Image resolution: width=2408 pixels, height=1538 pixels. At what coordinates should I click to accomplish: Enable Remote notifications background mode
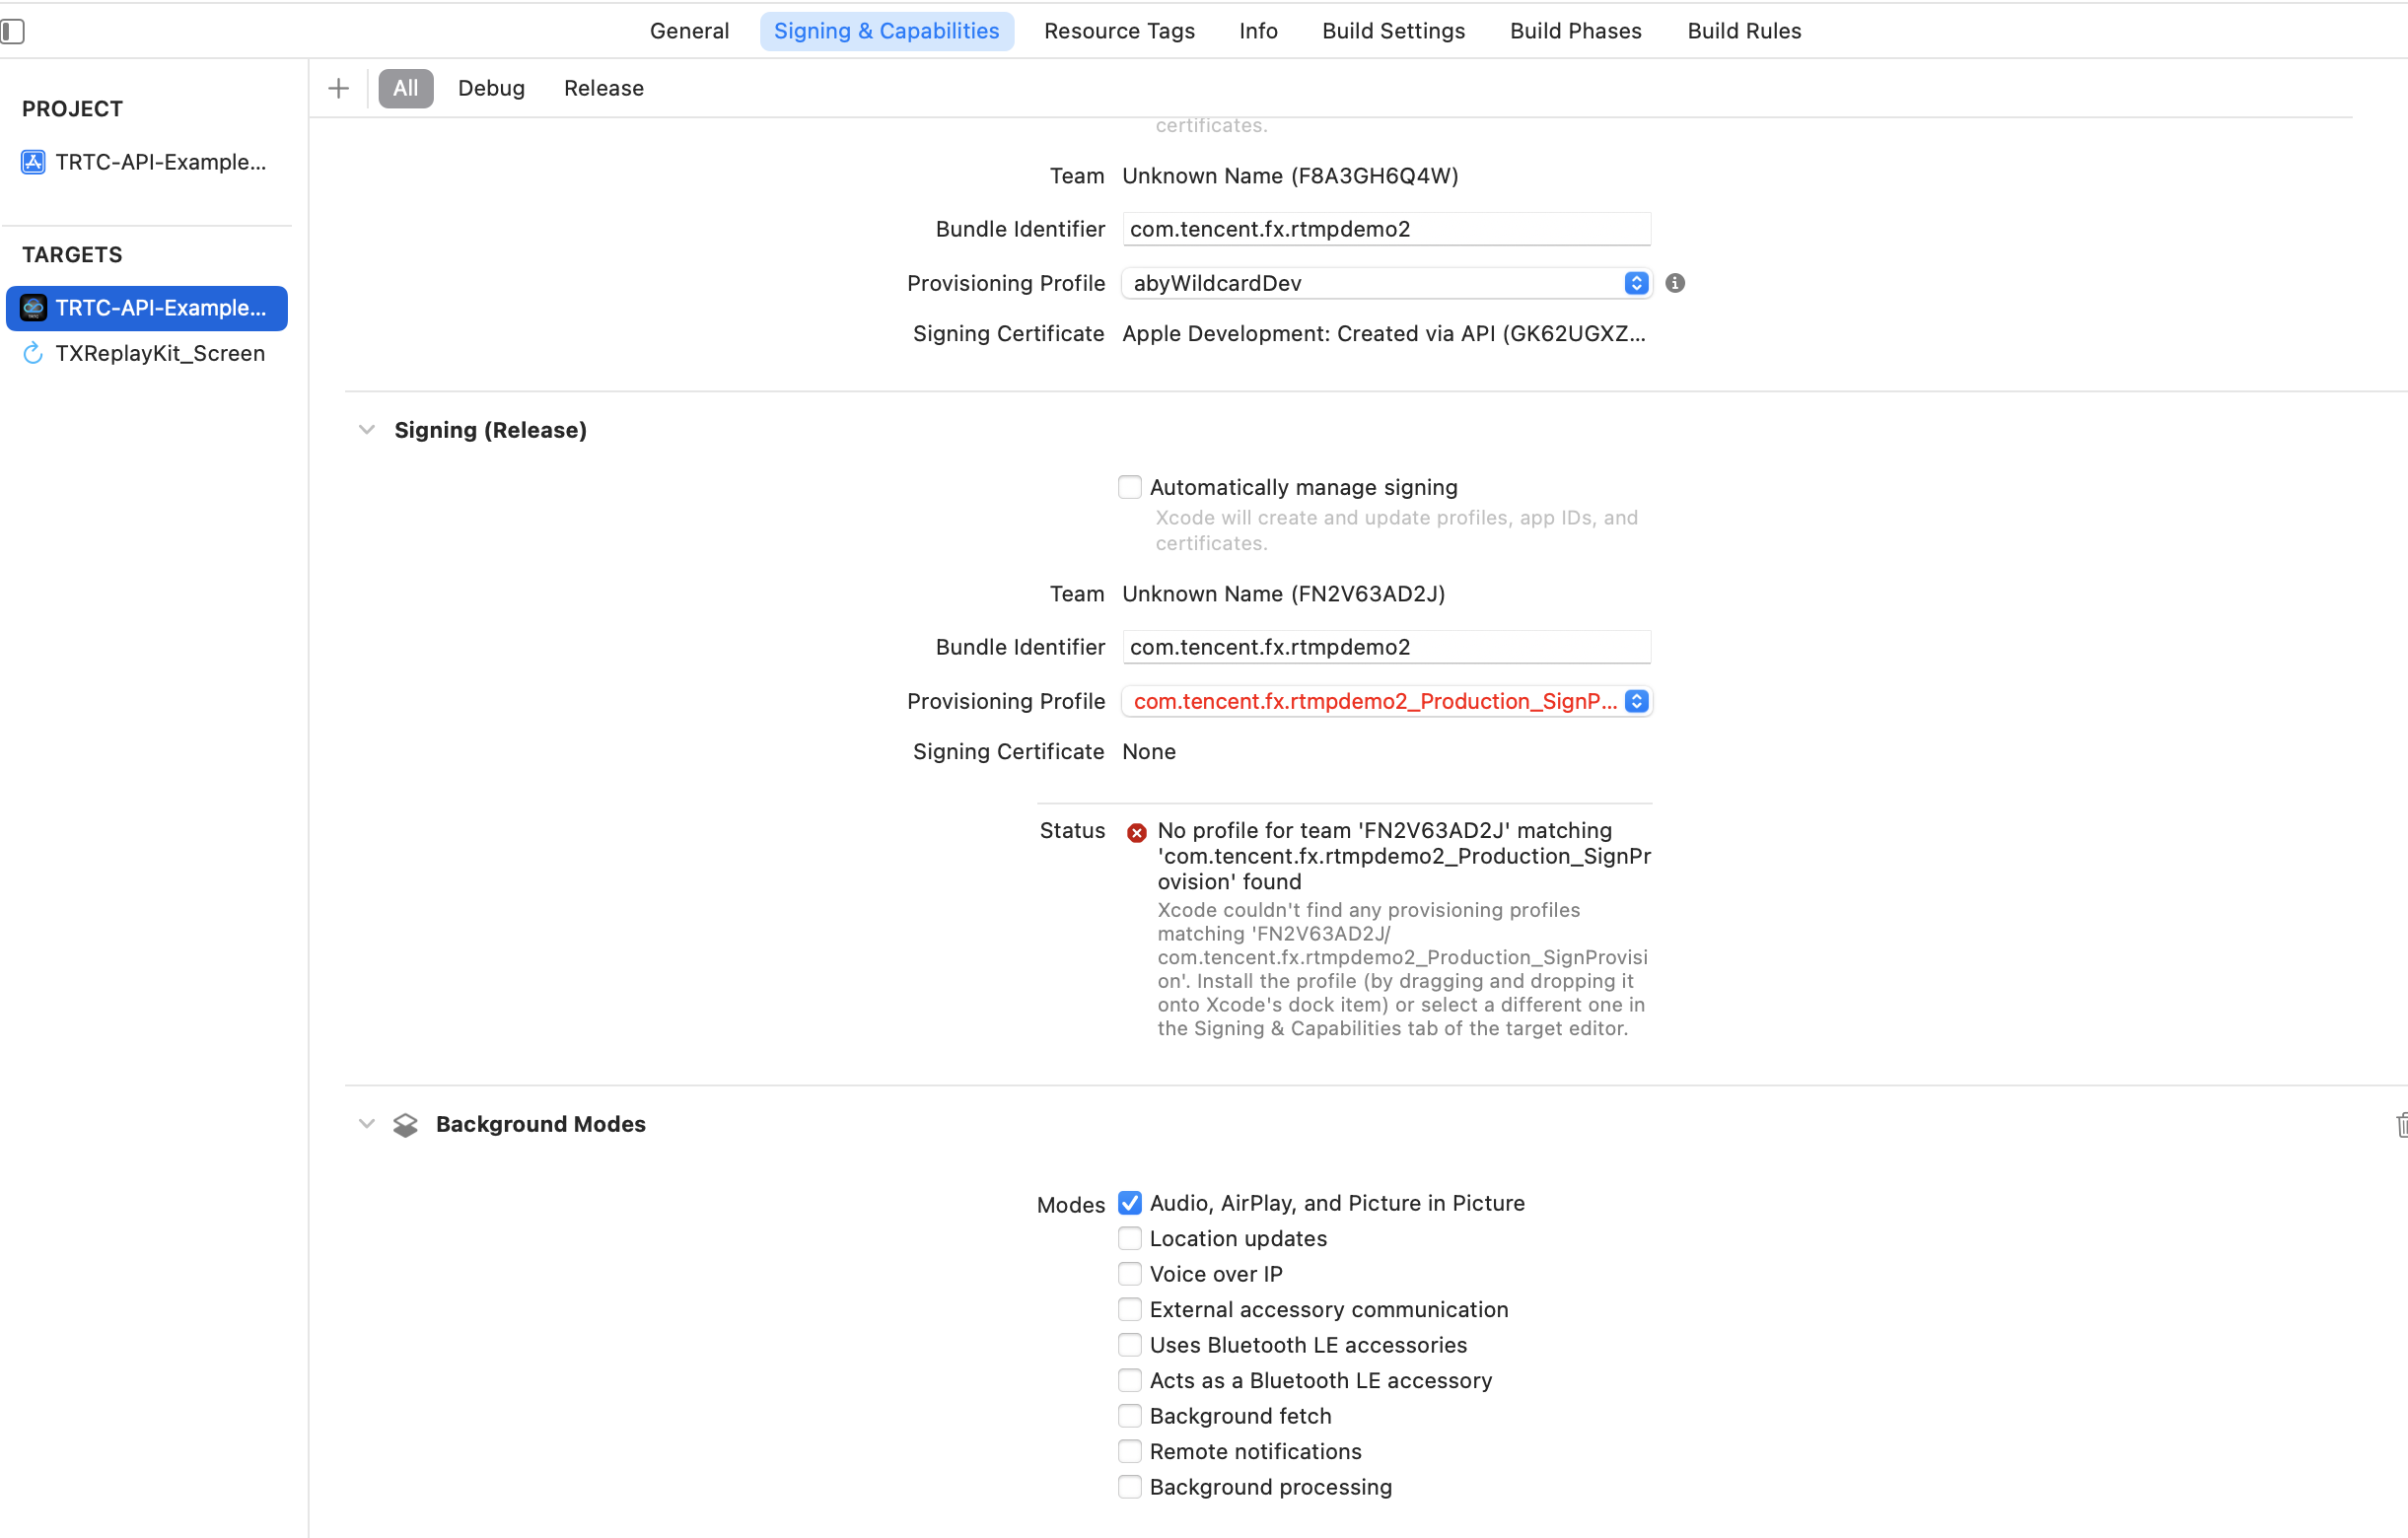coord(1129,1451)
